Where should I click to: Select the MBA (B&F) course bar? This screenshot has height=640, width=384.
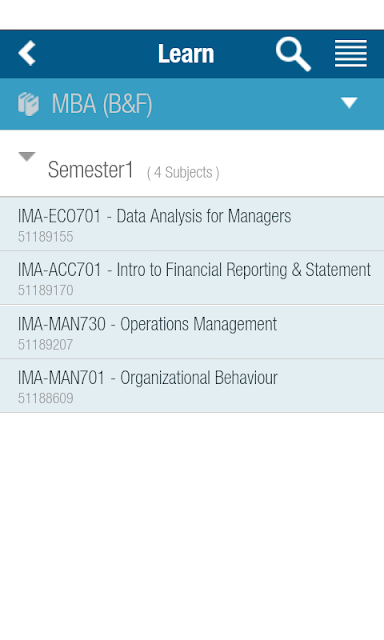192,104
